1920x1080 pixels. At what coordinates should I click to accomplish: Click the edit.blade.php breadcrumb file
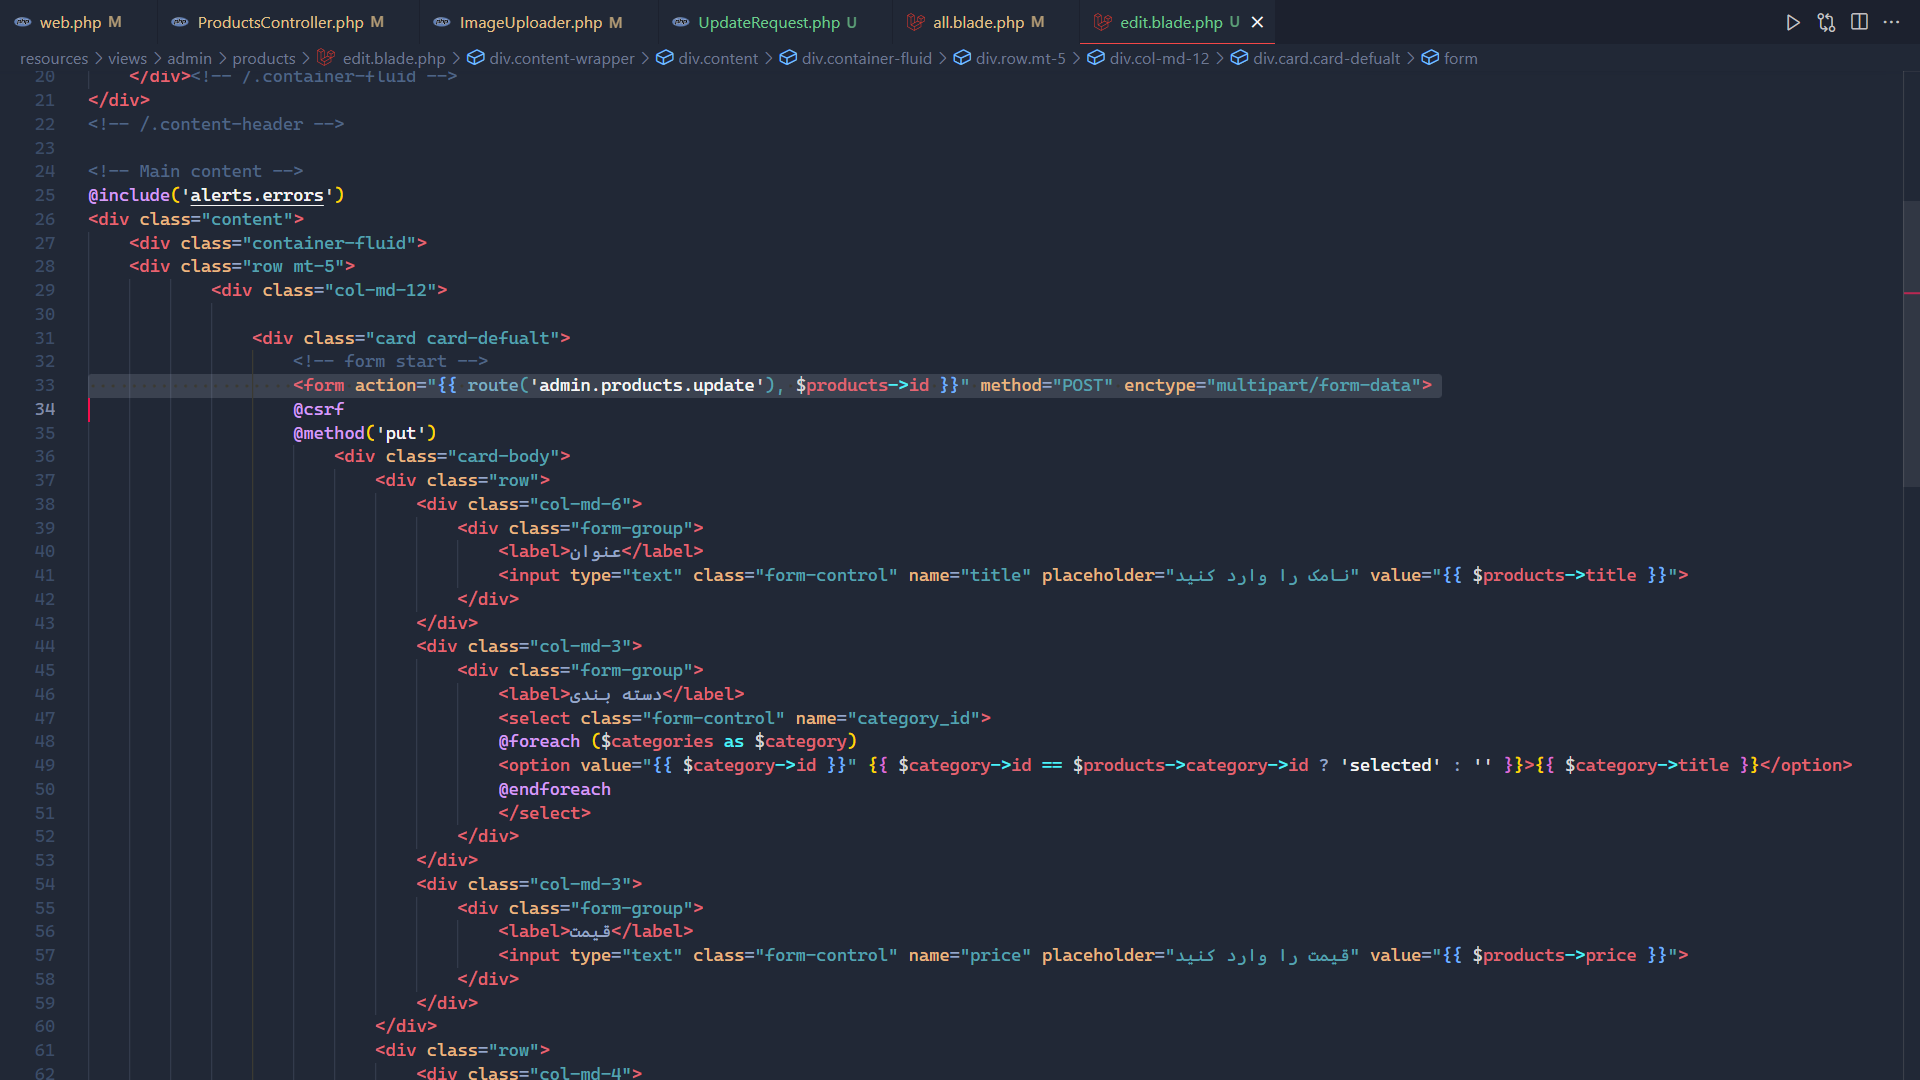(x=394, y=58)
